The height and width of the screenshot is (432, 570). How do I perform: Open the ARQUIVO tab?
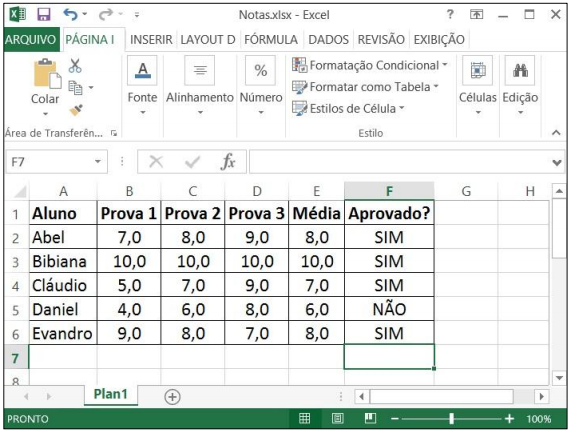pos(31,39)
